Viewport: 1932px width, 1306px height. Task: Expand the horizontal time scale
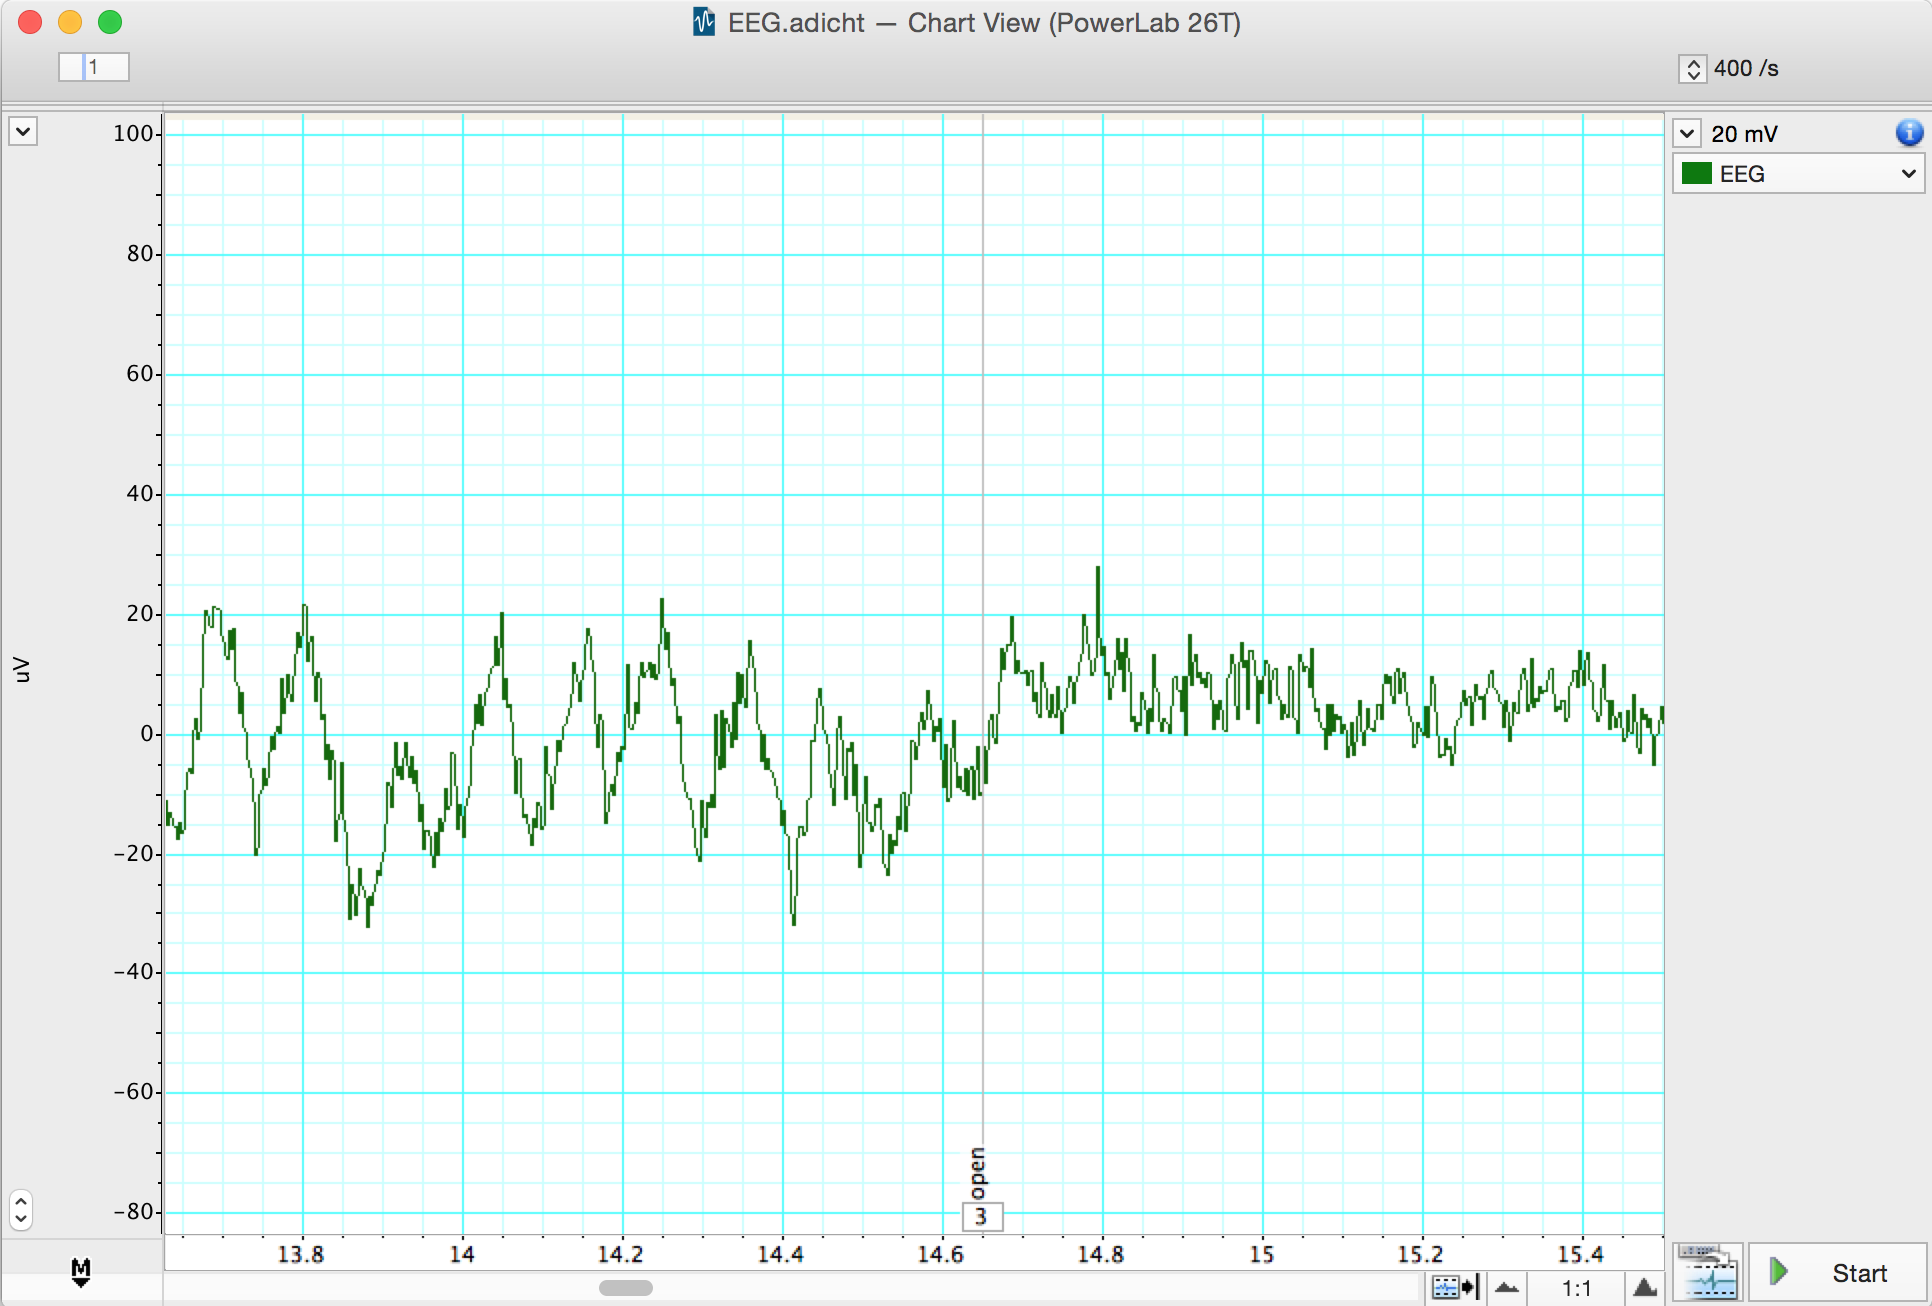(x=1645, y=1287)
